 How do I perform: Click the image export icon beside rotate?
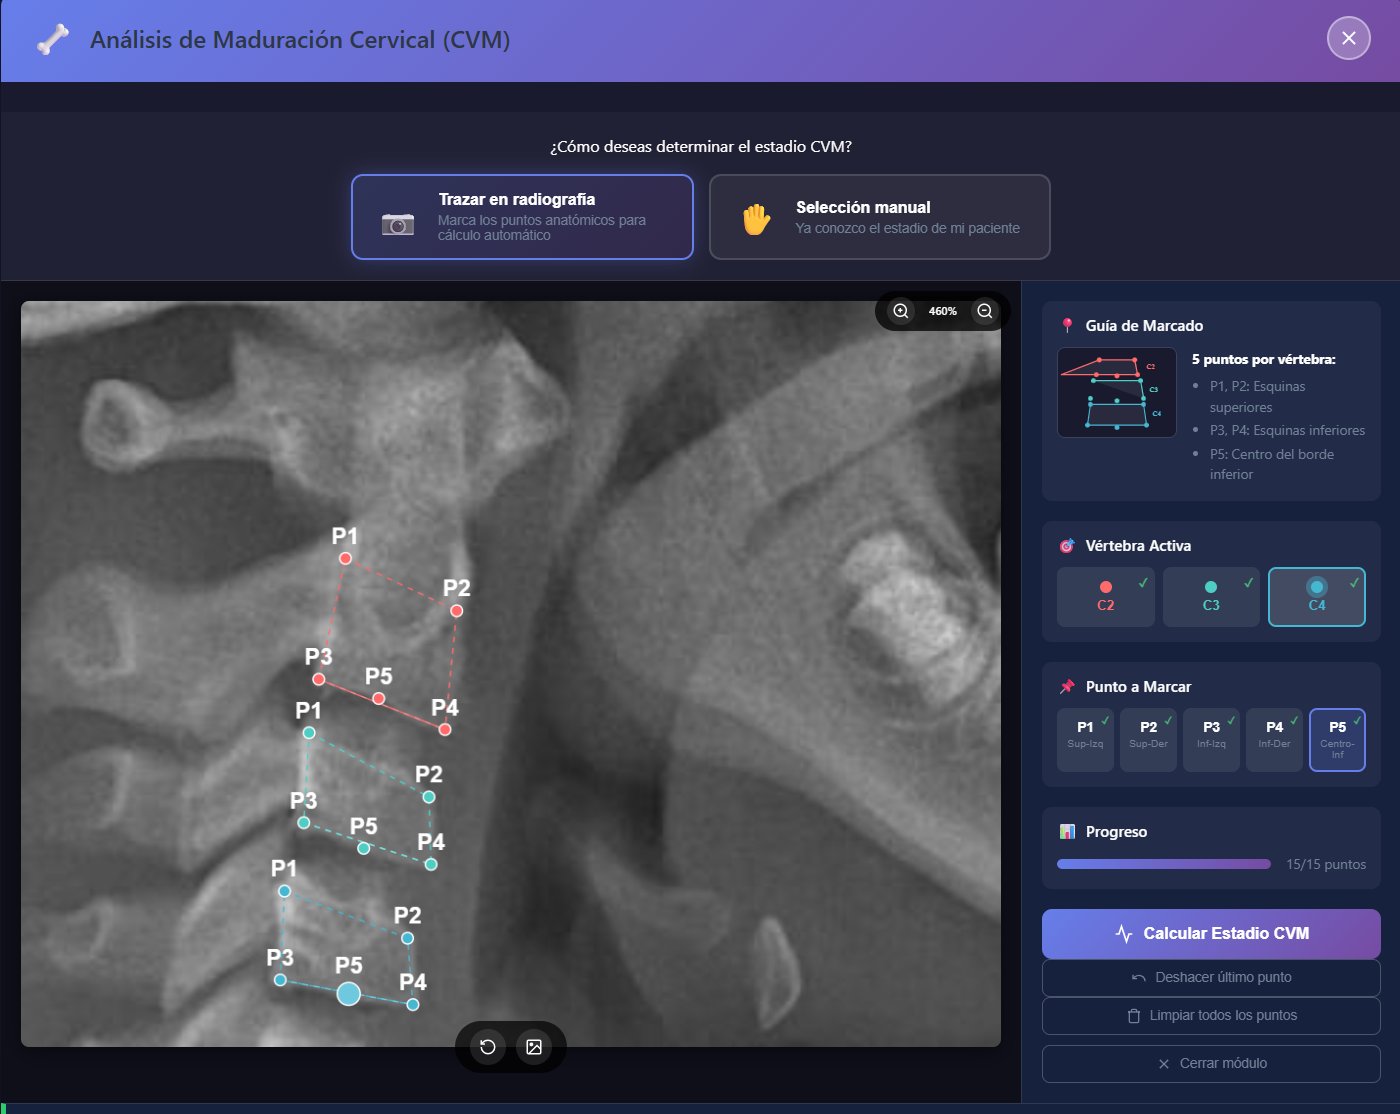[535, 1046]
